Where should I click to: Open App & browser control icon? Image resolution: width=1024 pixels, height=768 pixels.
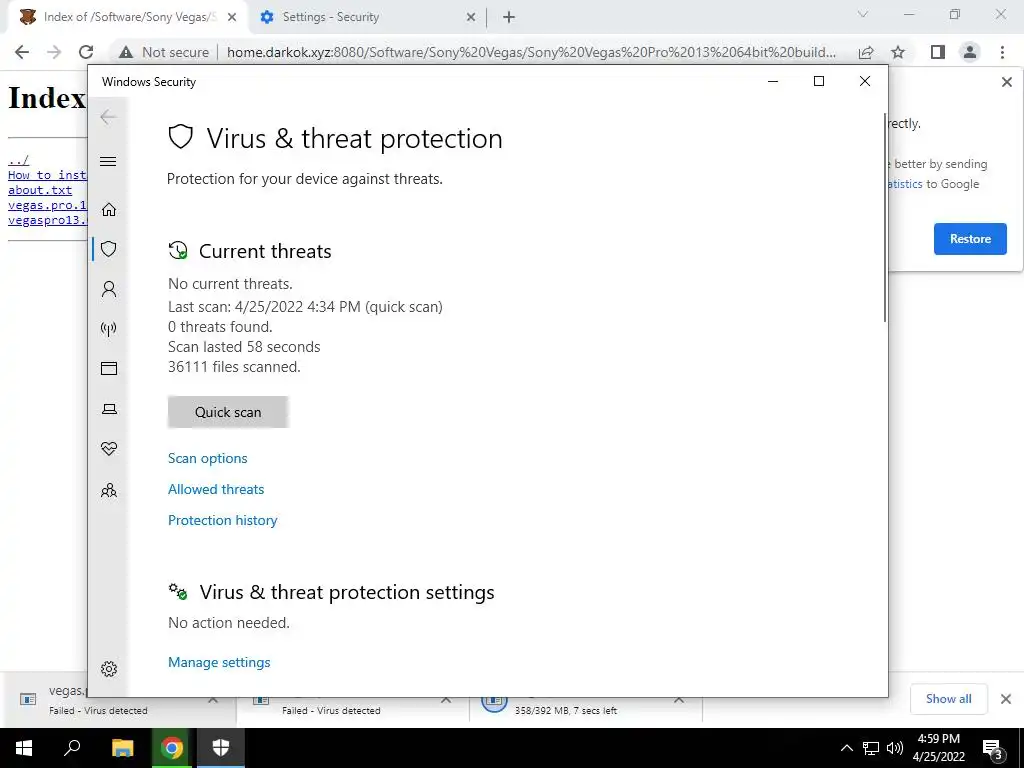click(x=109, y=369)
